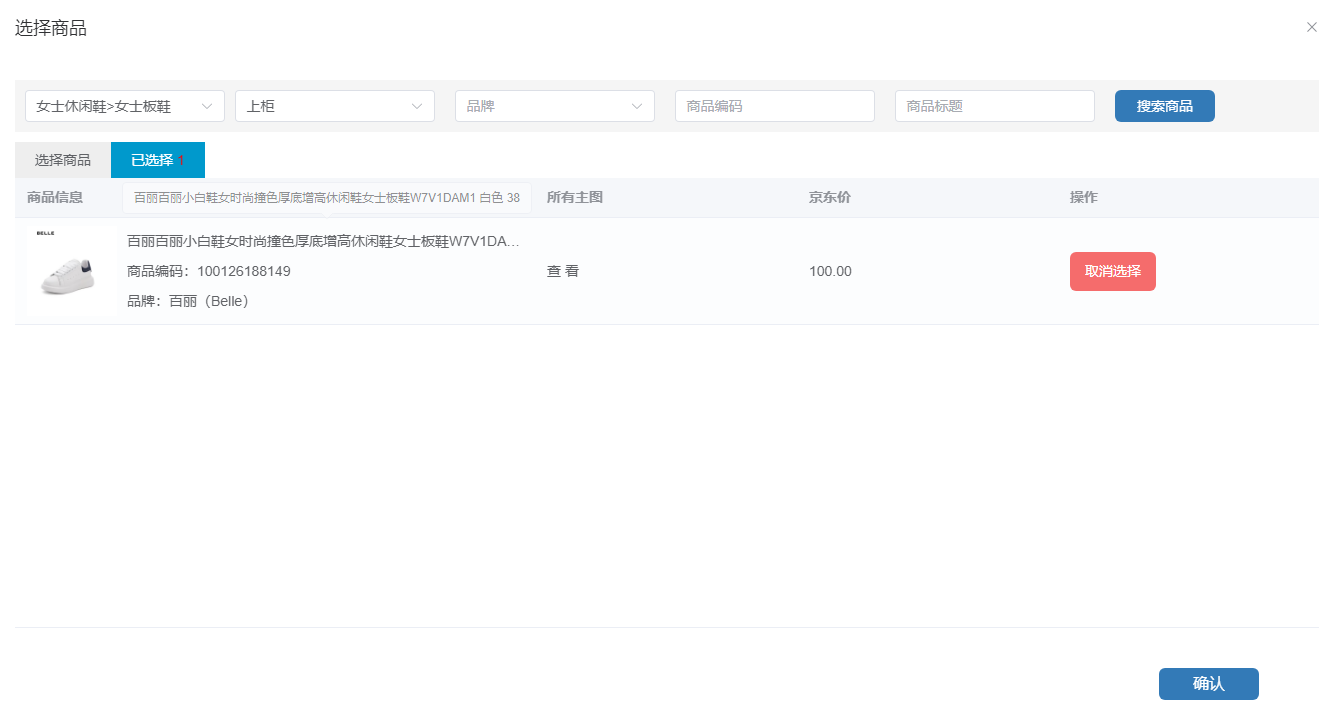Screen dimensions: 1325x707
Task: Click the product code 100126188149 text
Action: pos(243,271)
